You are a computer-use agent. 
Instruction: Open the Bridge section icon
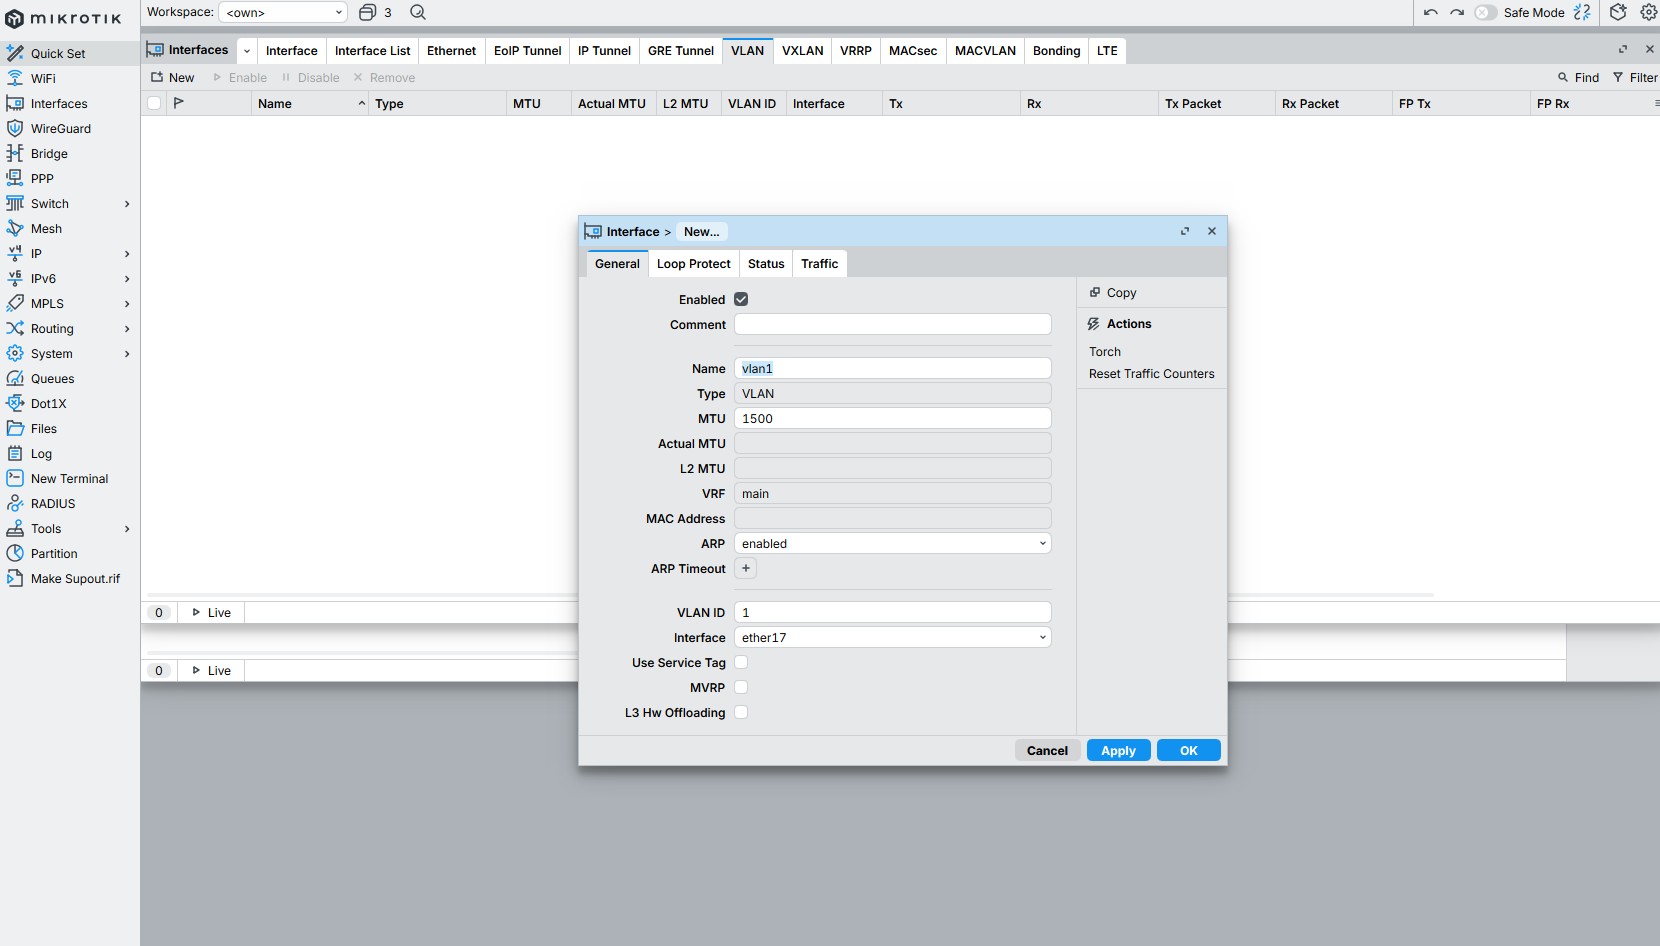(x=15, y=153)
